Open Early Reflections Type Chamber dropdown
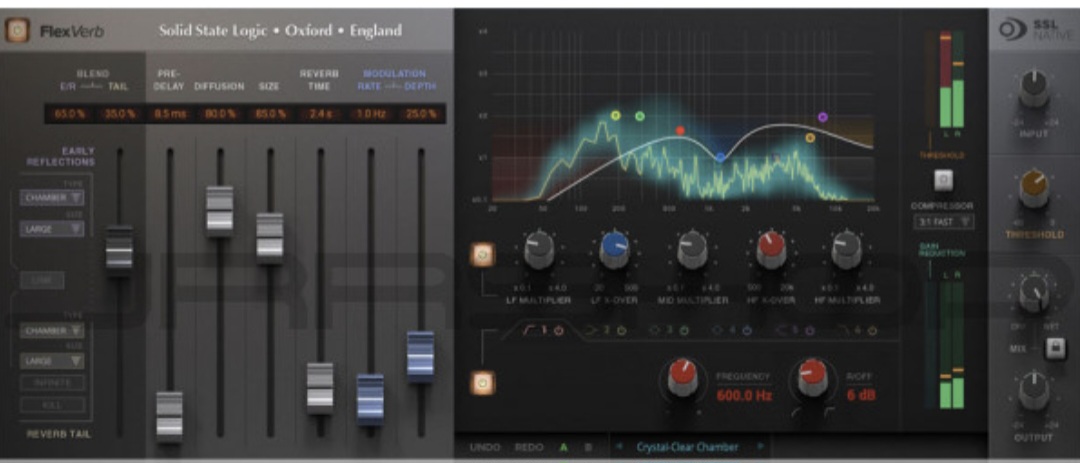The image size is (1080, 463). click(52, 198)
